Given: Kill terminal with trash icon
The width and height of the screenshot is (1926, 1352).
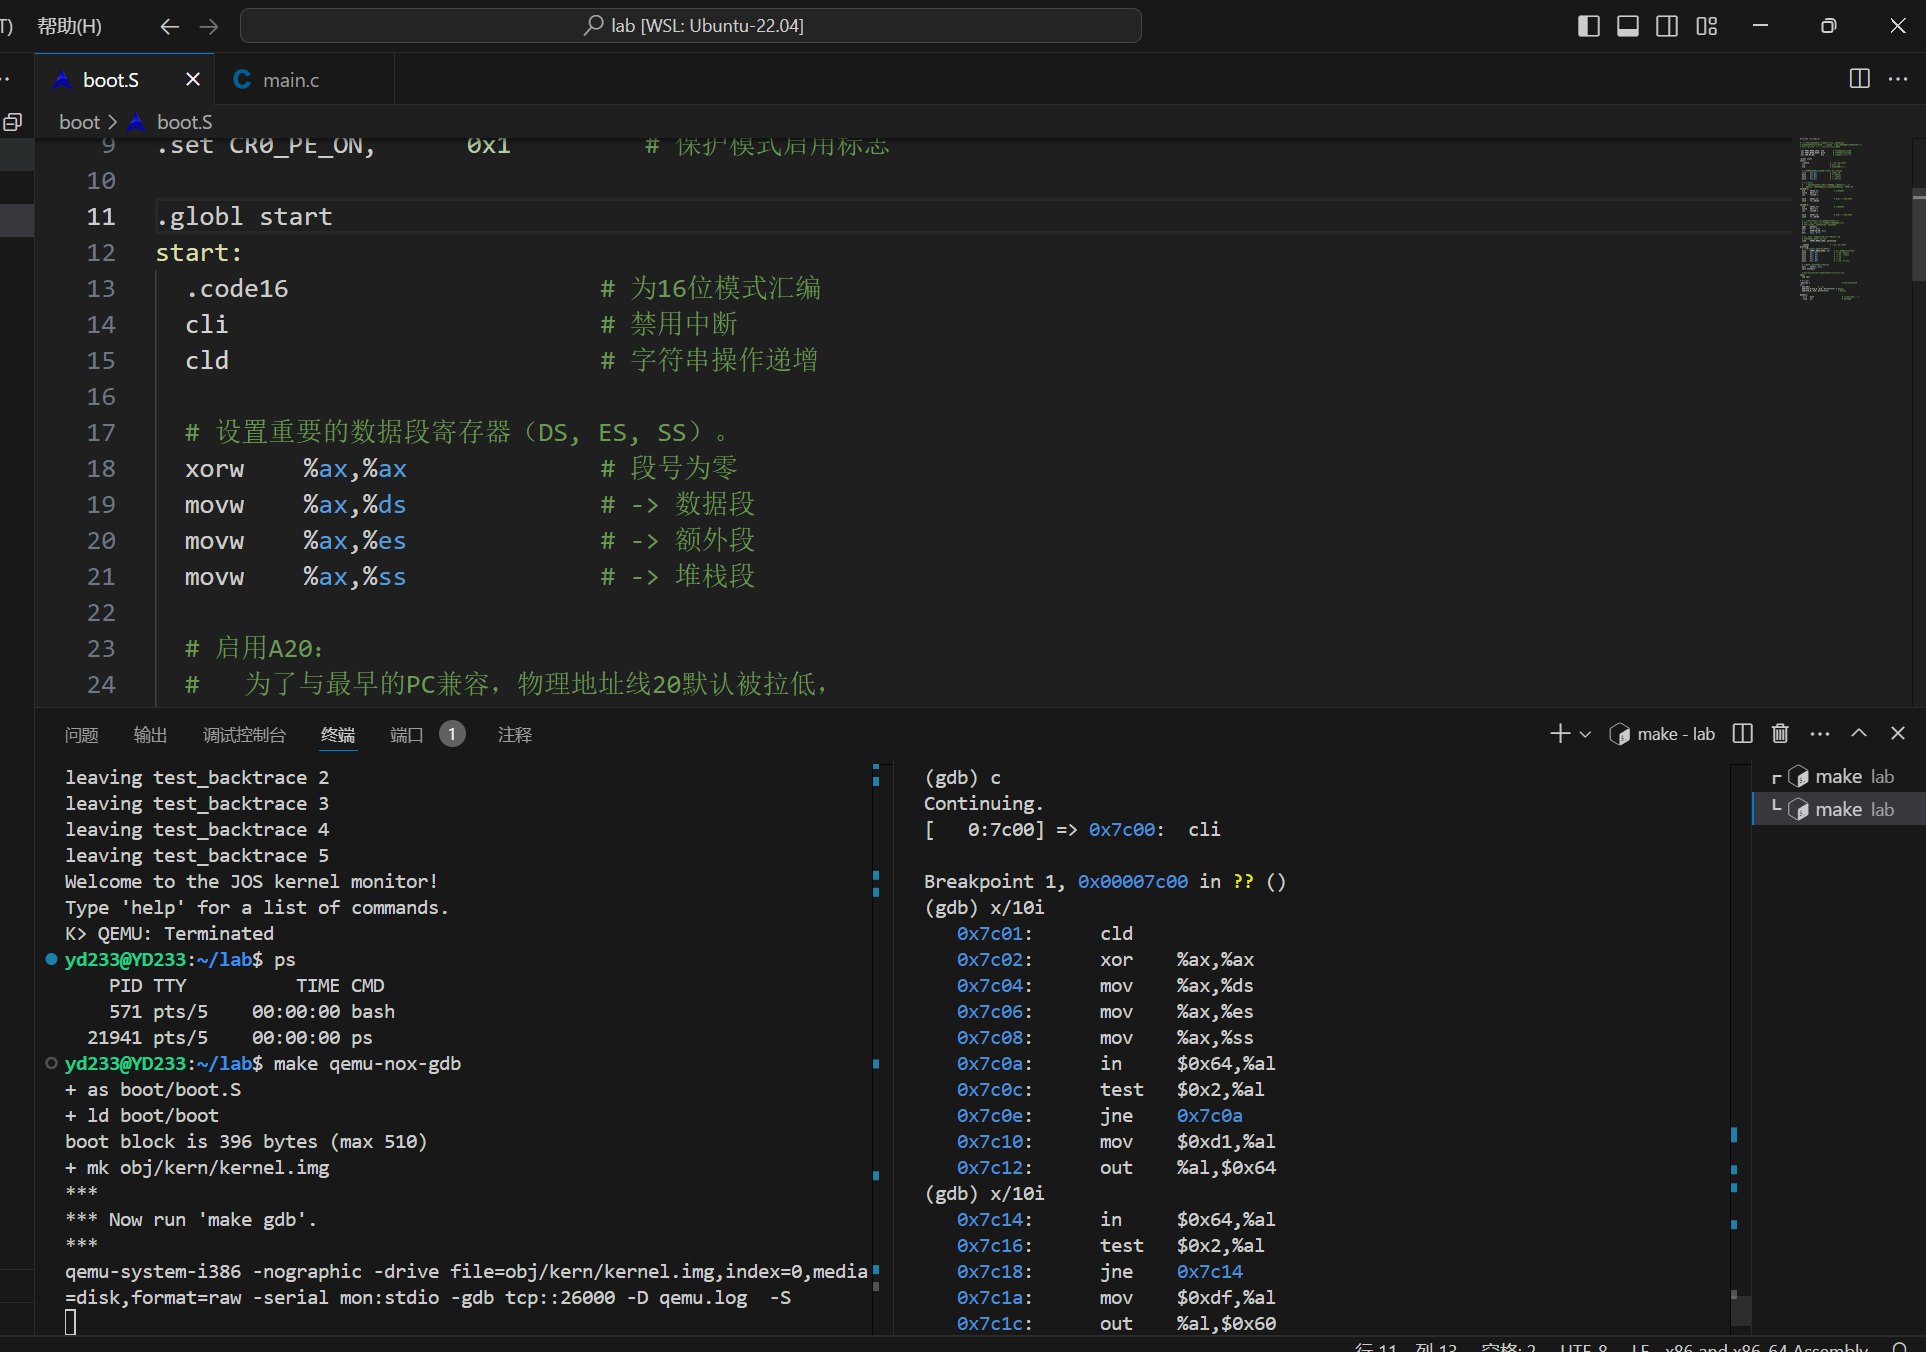Looking at the screenshot, I should (x=1780, y=734).
